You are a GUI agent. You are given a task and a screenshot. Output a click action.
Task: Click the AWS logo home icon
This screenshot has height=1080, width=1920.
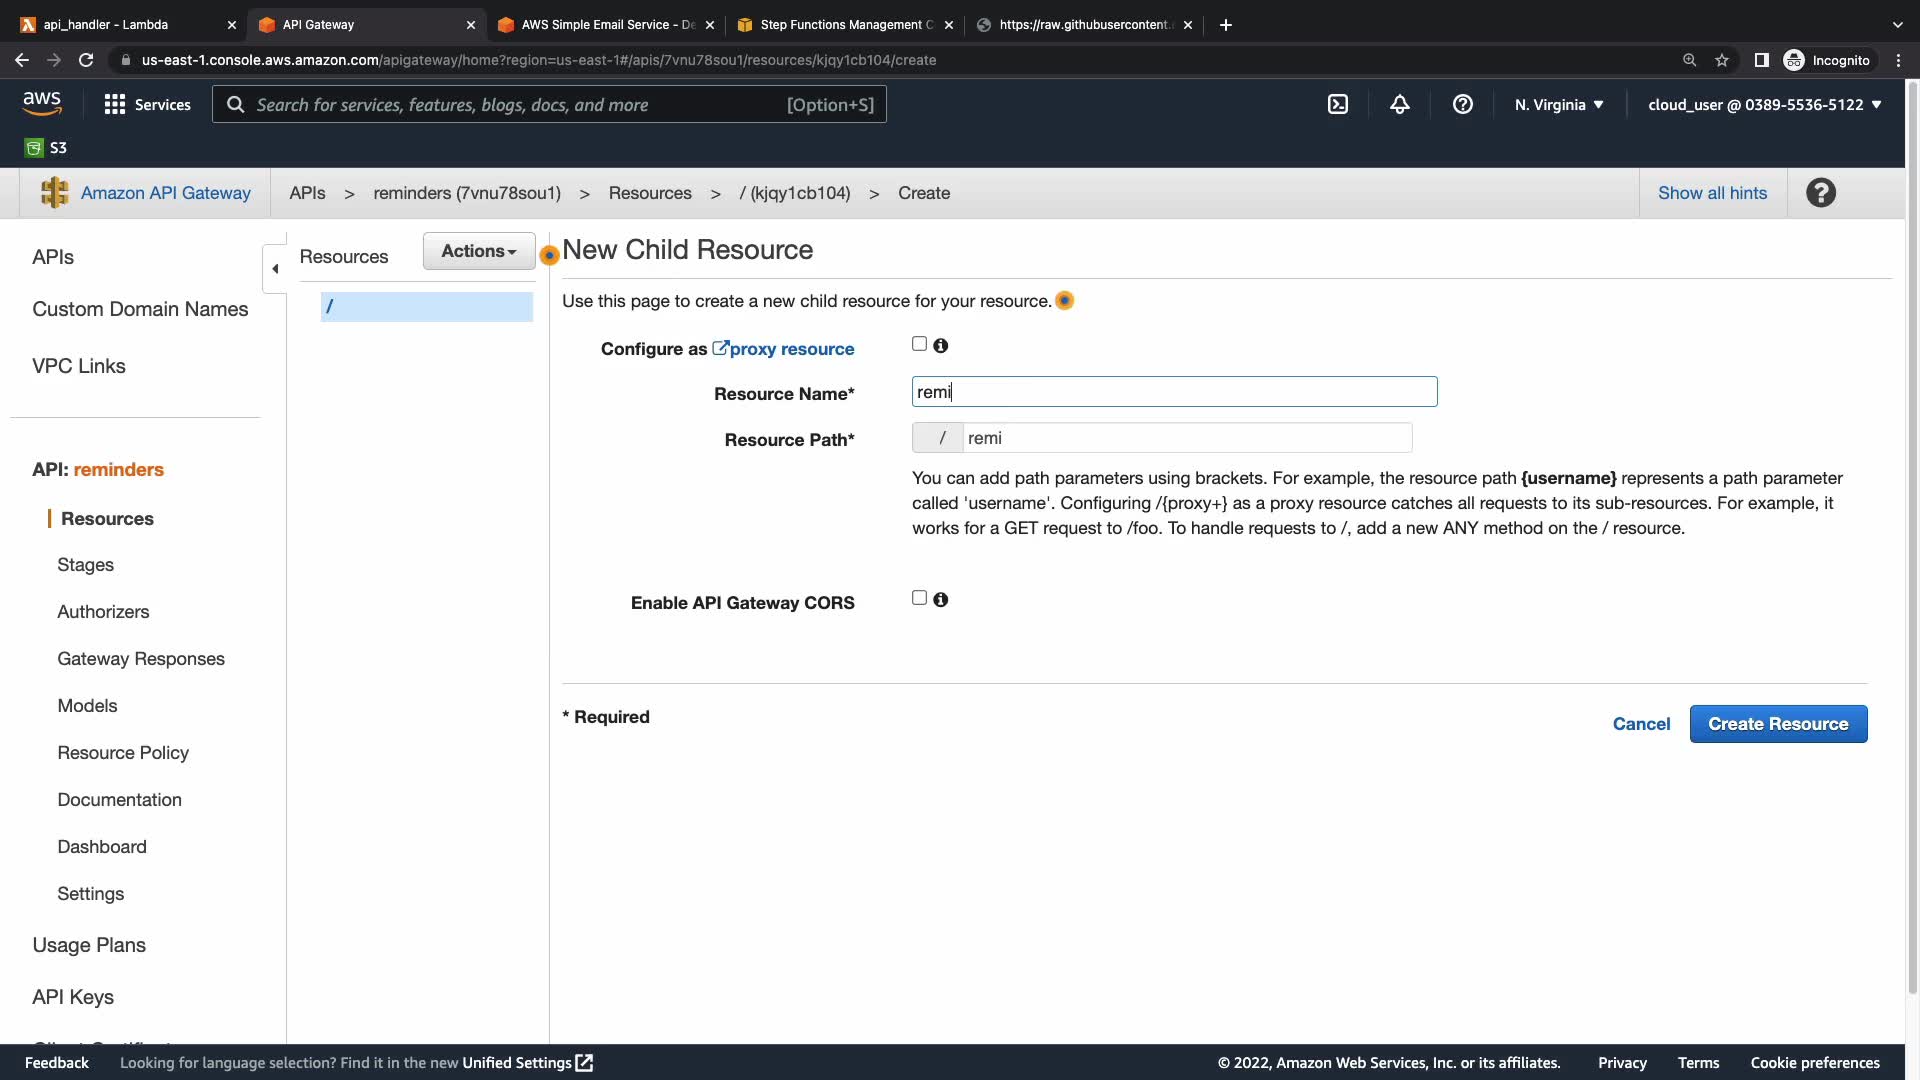point(42,103)
